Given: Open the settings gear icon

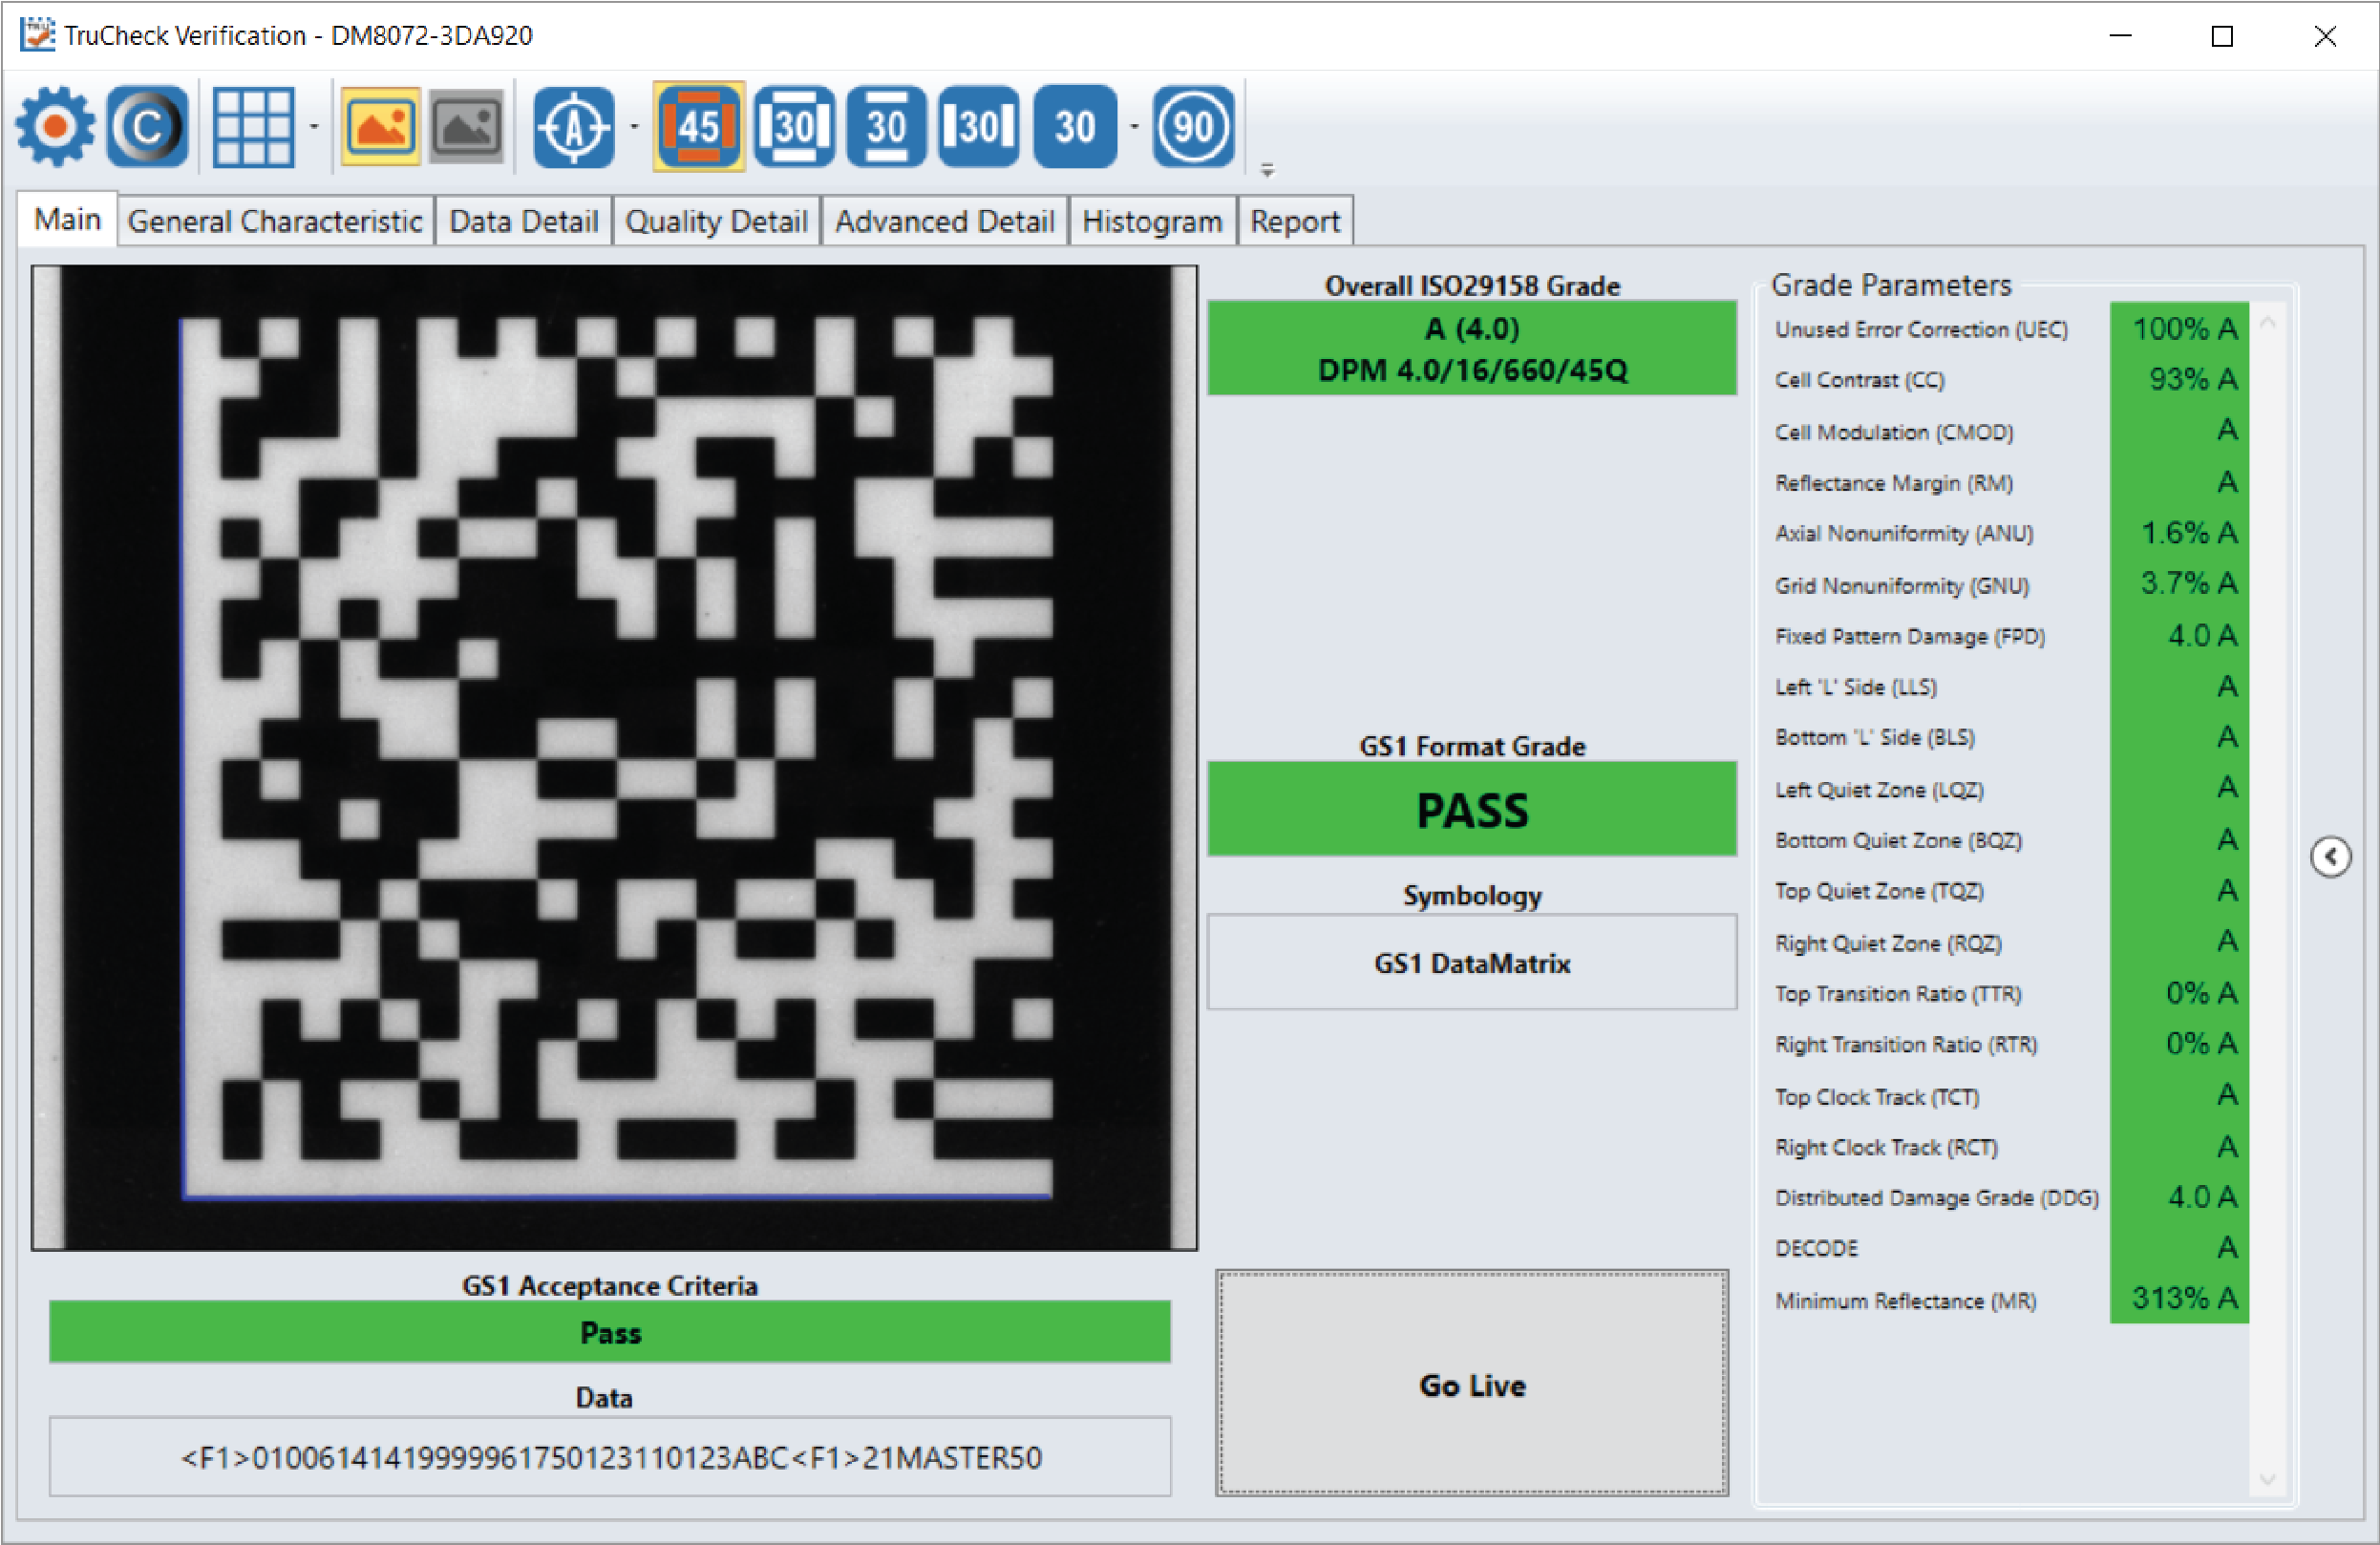Looking at the screenshot, I should pos(55,126).
